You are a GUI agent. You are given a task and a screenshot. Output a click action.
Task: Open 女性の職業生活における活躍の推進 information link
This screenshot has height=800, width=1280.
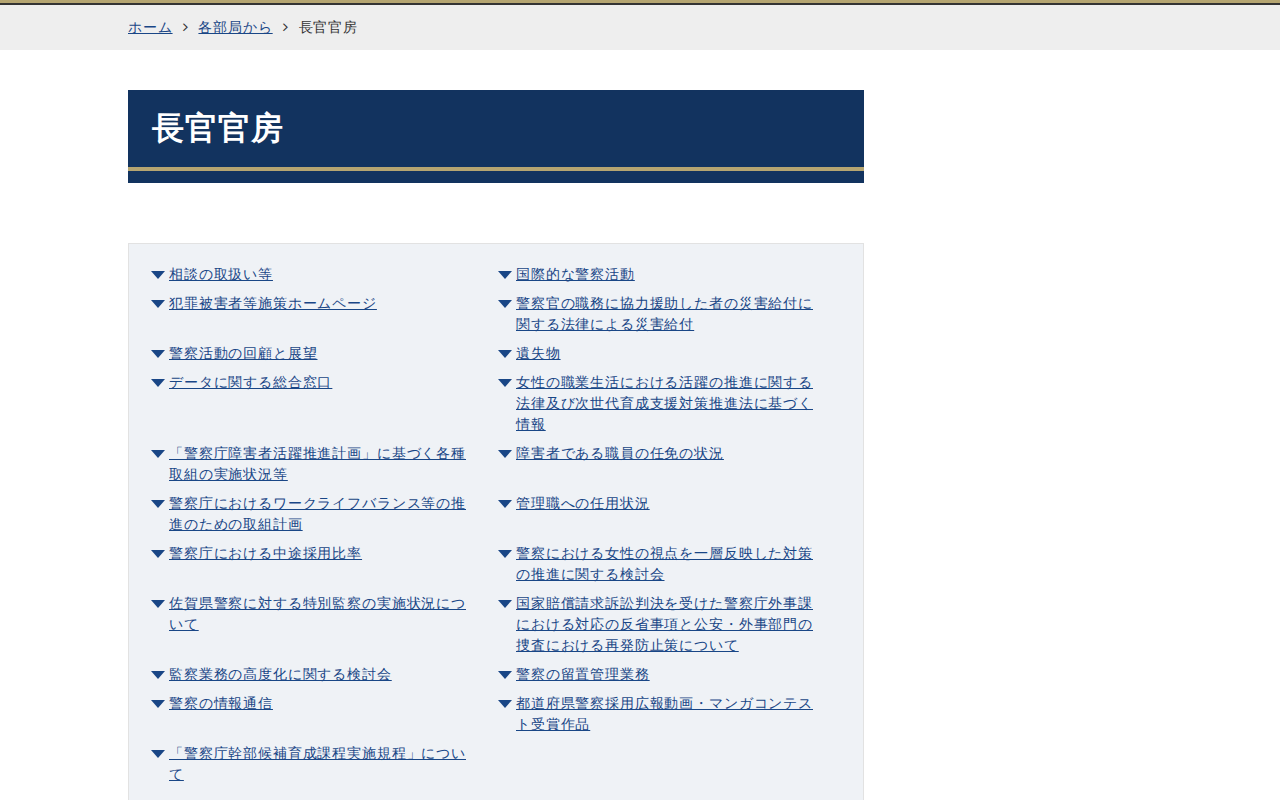click(x=664, y=403)
